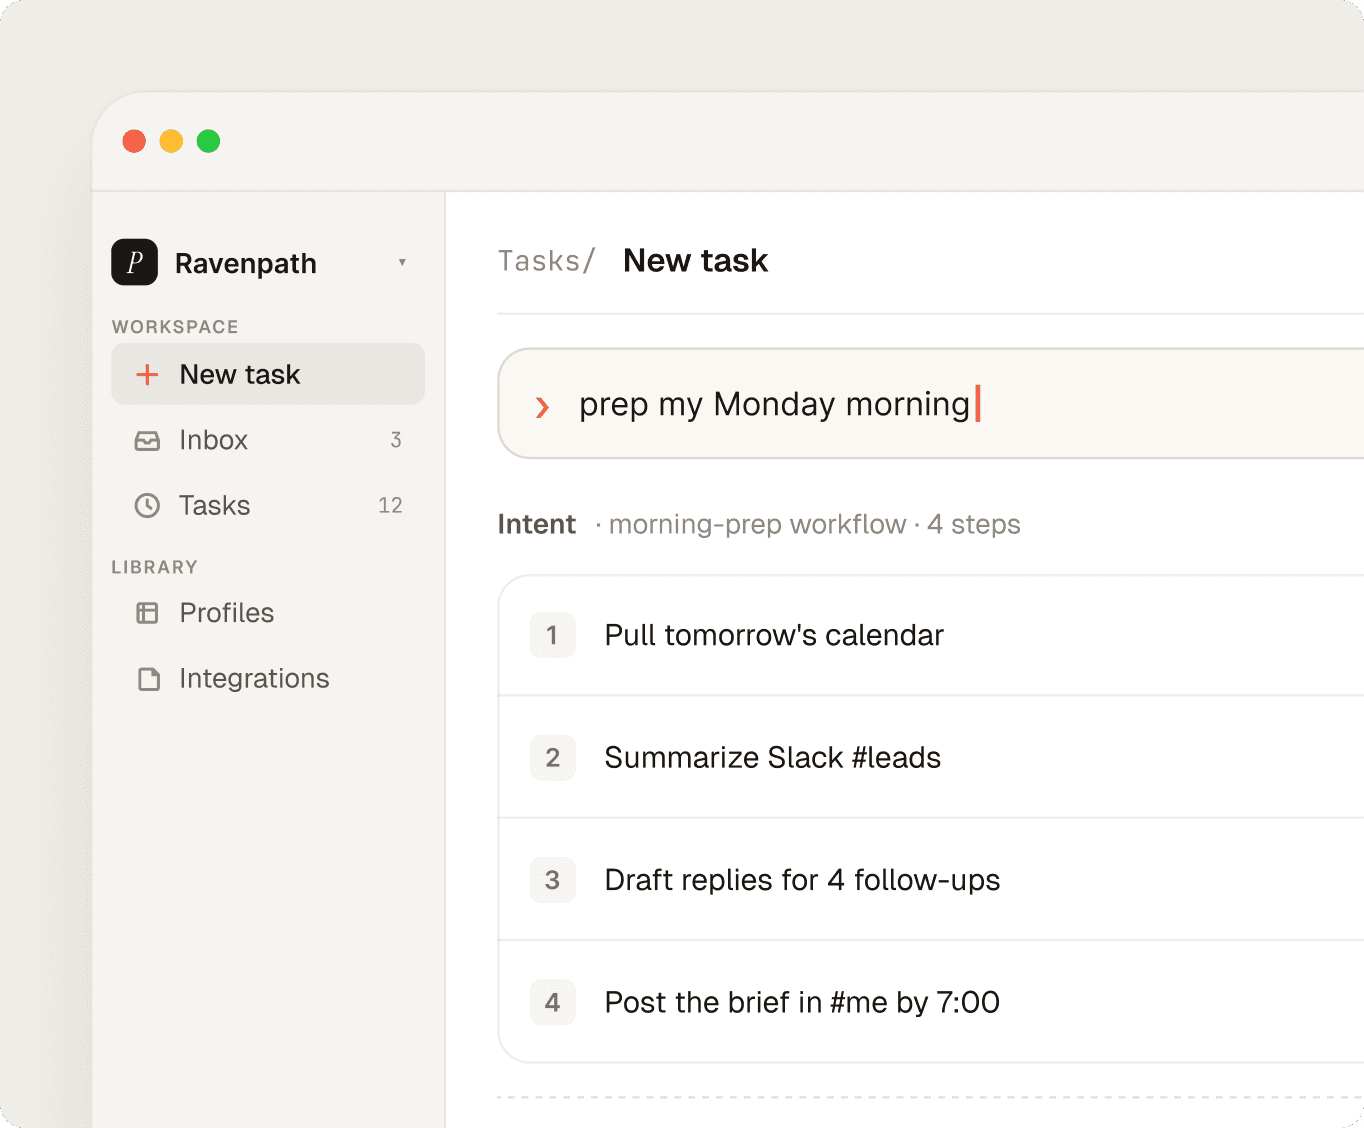The height and width of the screenshot is (1128, 1364).
Task: Open Tasks in the sidebar
Action: pyautogui.click(x=268, y=505)
